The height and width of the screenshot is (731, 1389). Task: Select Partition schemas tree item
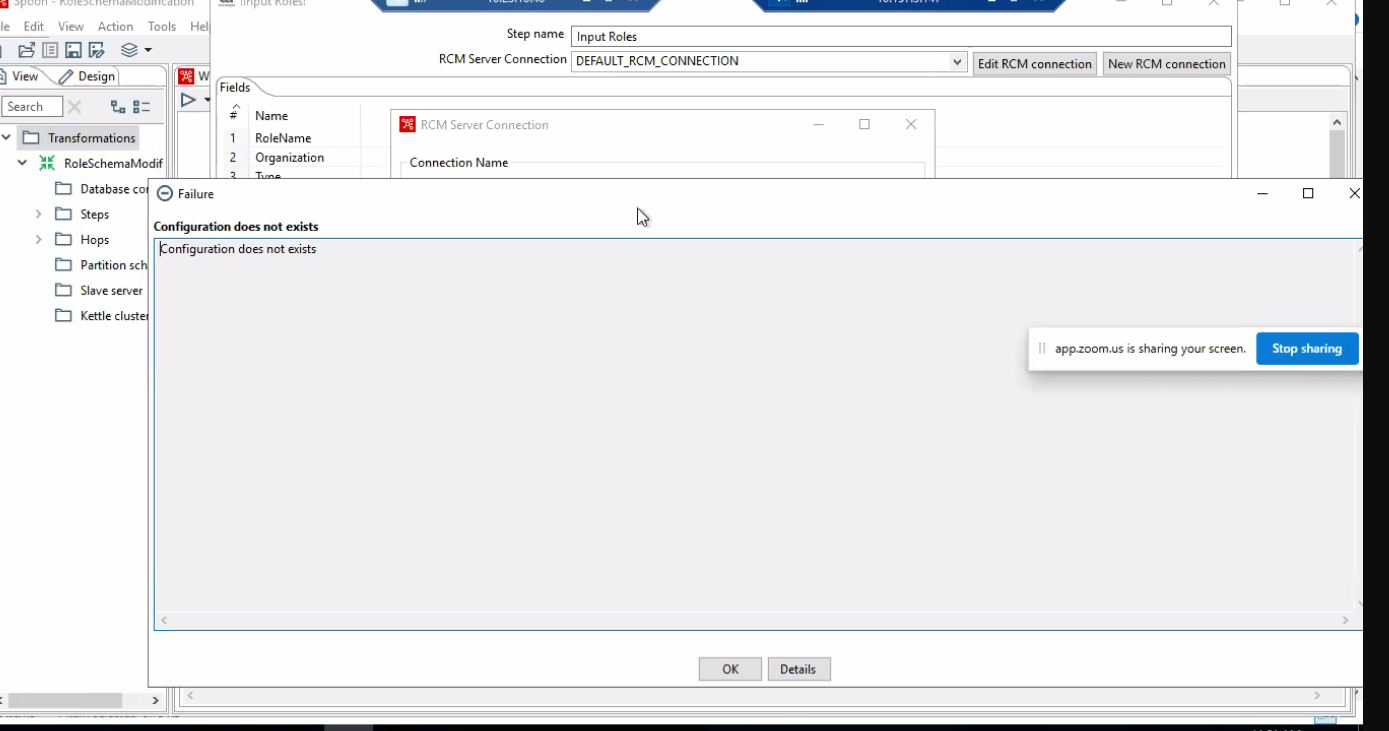pos(114,265)
